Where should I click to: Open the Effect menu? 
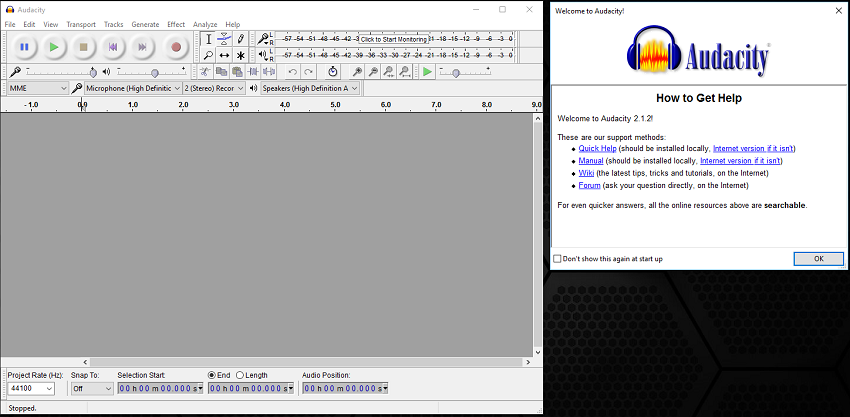coord(176,24)
